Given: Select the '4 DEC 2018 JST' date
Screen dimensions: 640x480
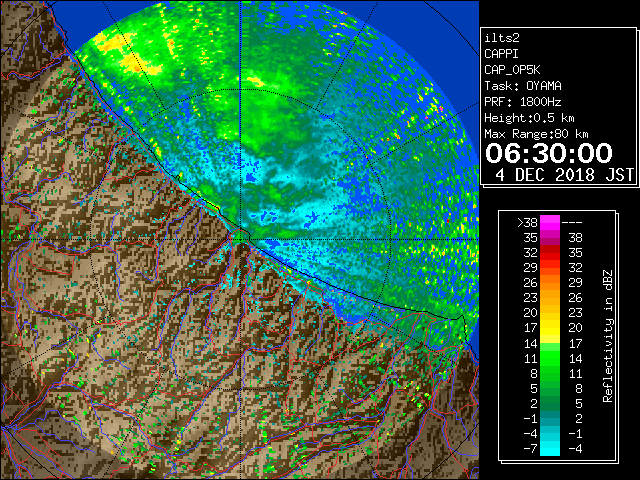Looking at the screenshot, I should coord(564,175).
